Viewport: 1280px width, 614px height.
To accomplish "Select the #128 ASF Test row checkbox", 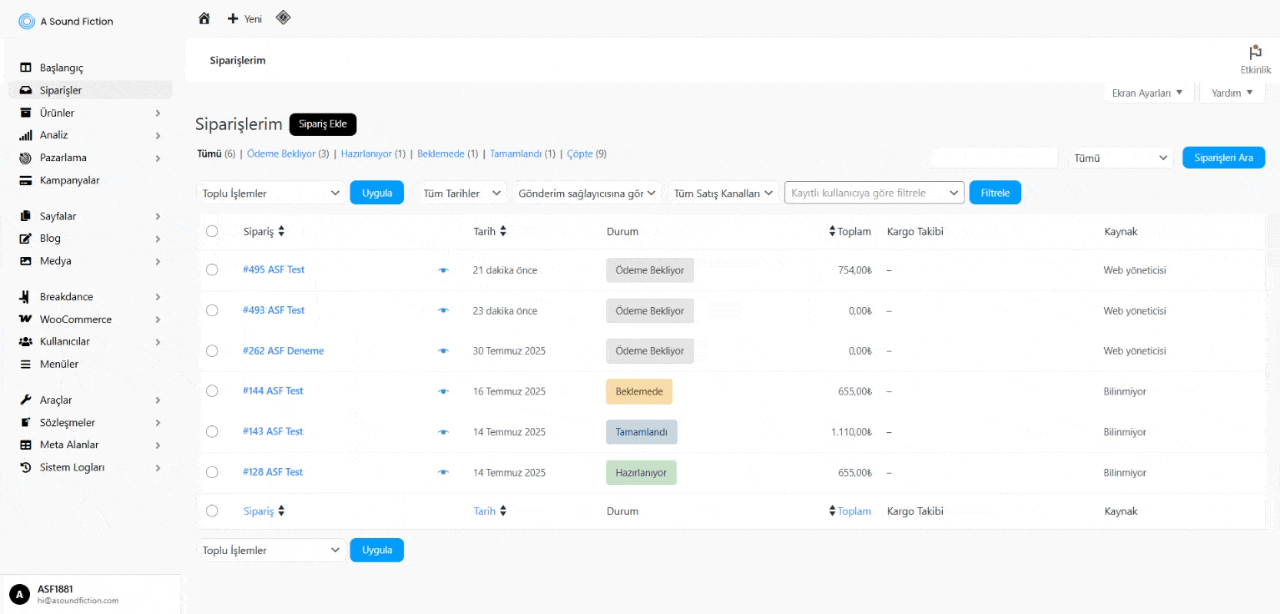I will click(212, 472).
